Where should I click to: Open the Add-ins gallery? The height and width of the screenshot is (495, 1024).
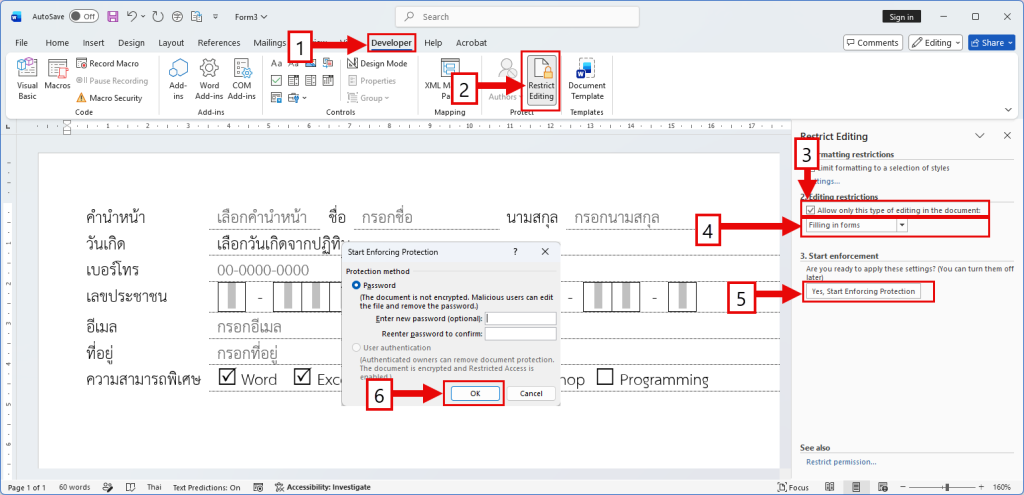pyautogui.click(x=178, y=77)
